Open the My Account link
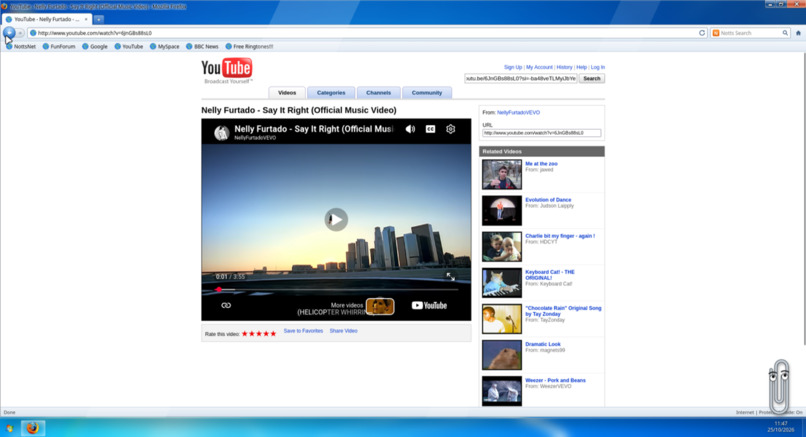806x437 pixels. (539, 67)
